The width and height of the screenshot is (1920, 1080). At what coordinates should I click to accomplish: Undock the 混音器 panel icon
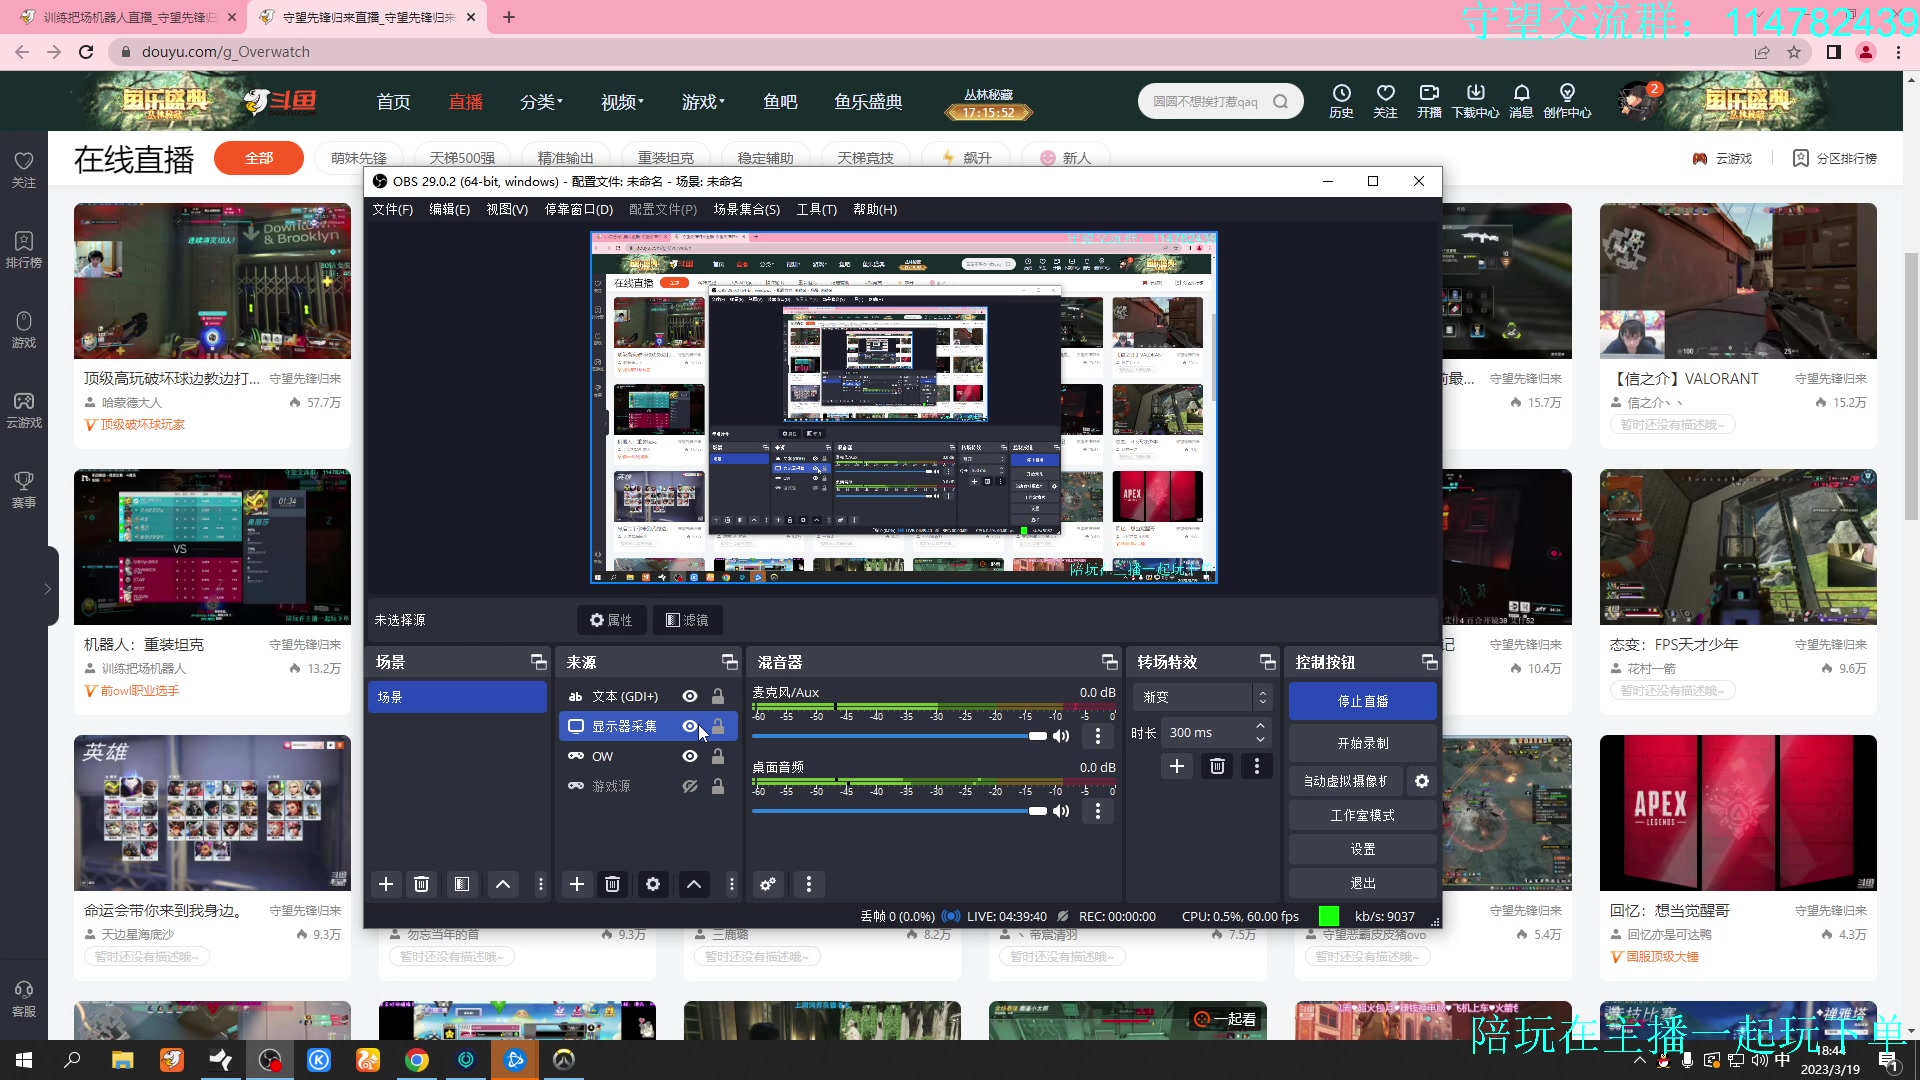point(1109,662)
